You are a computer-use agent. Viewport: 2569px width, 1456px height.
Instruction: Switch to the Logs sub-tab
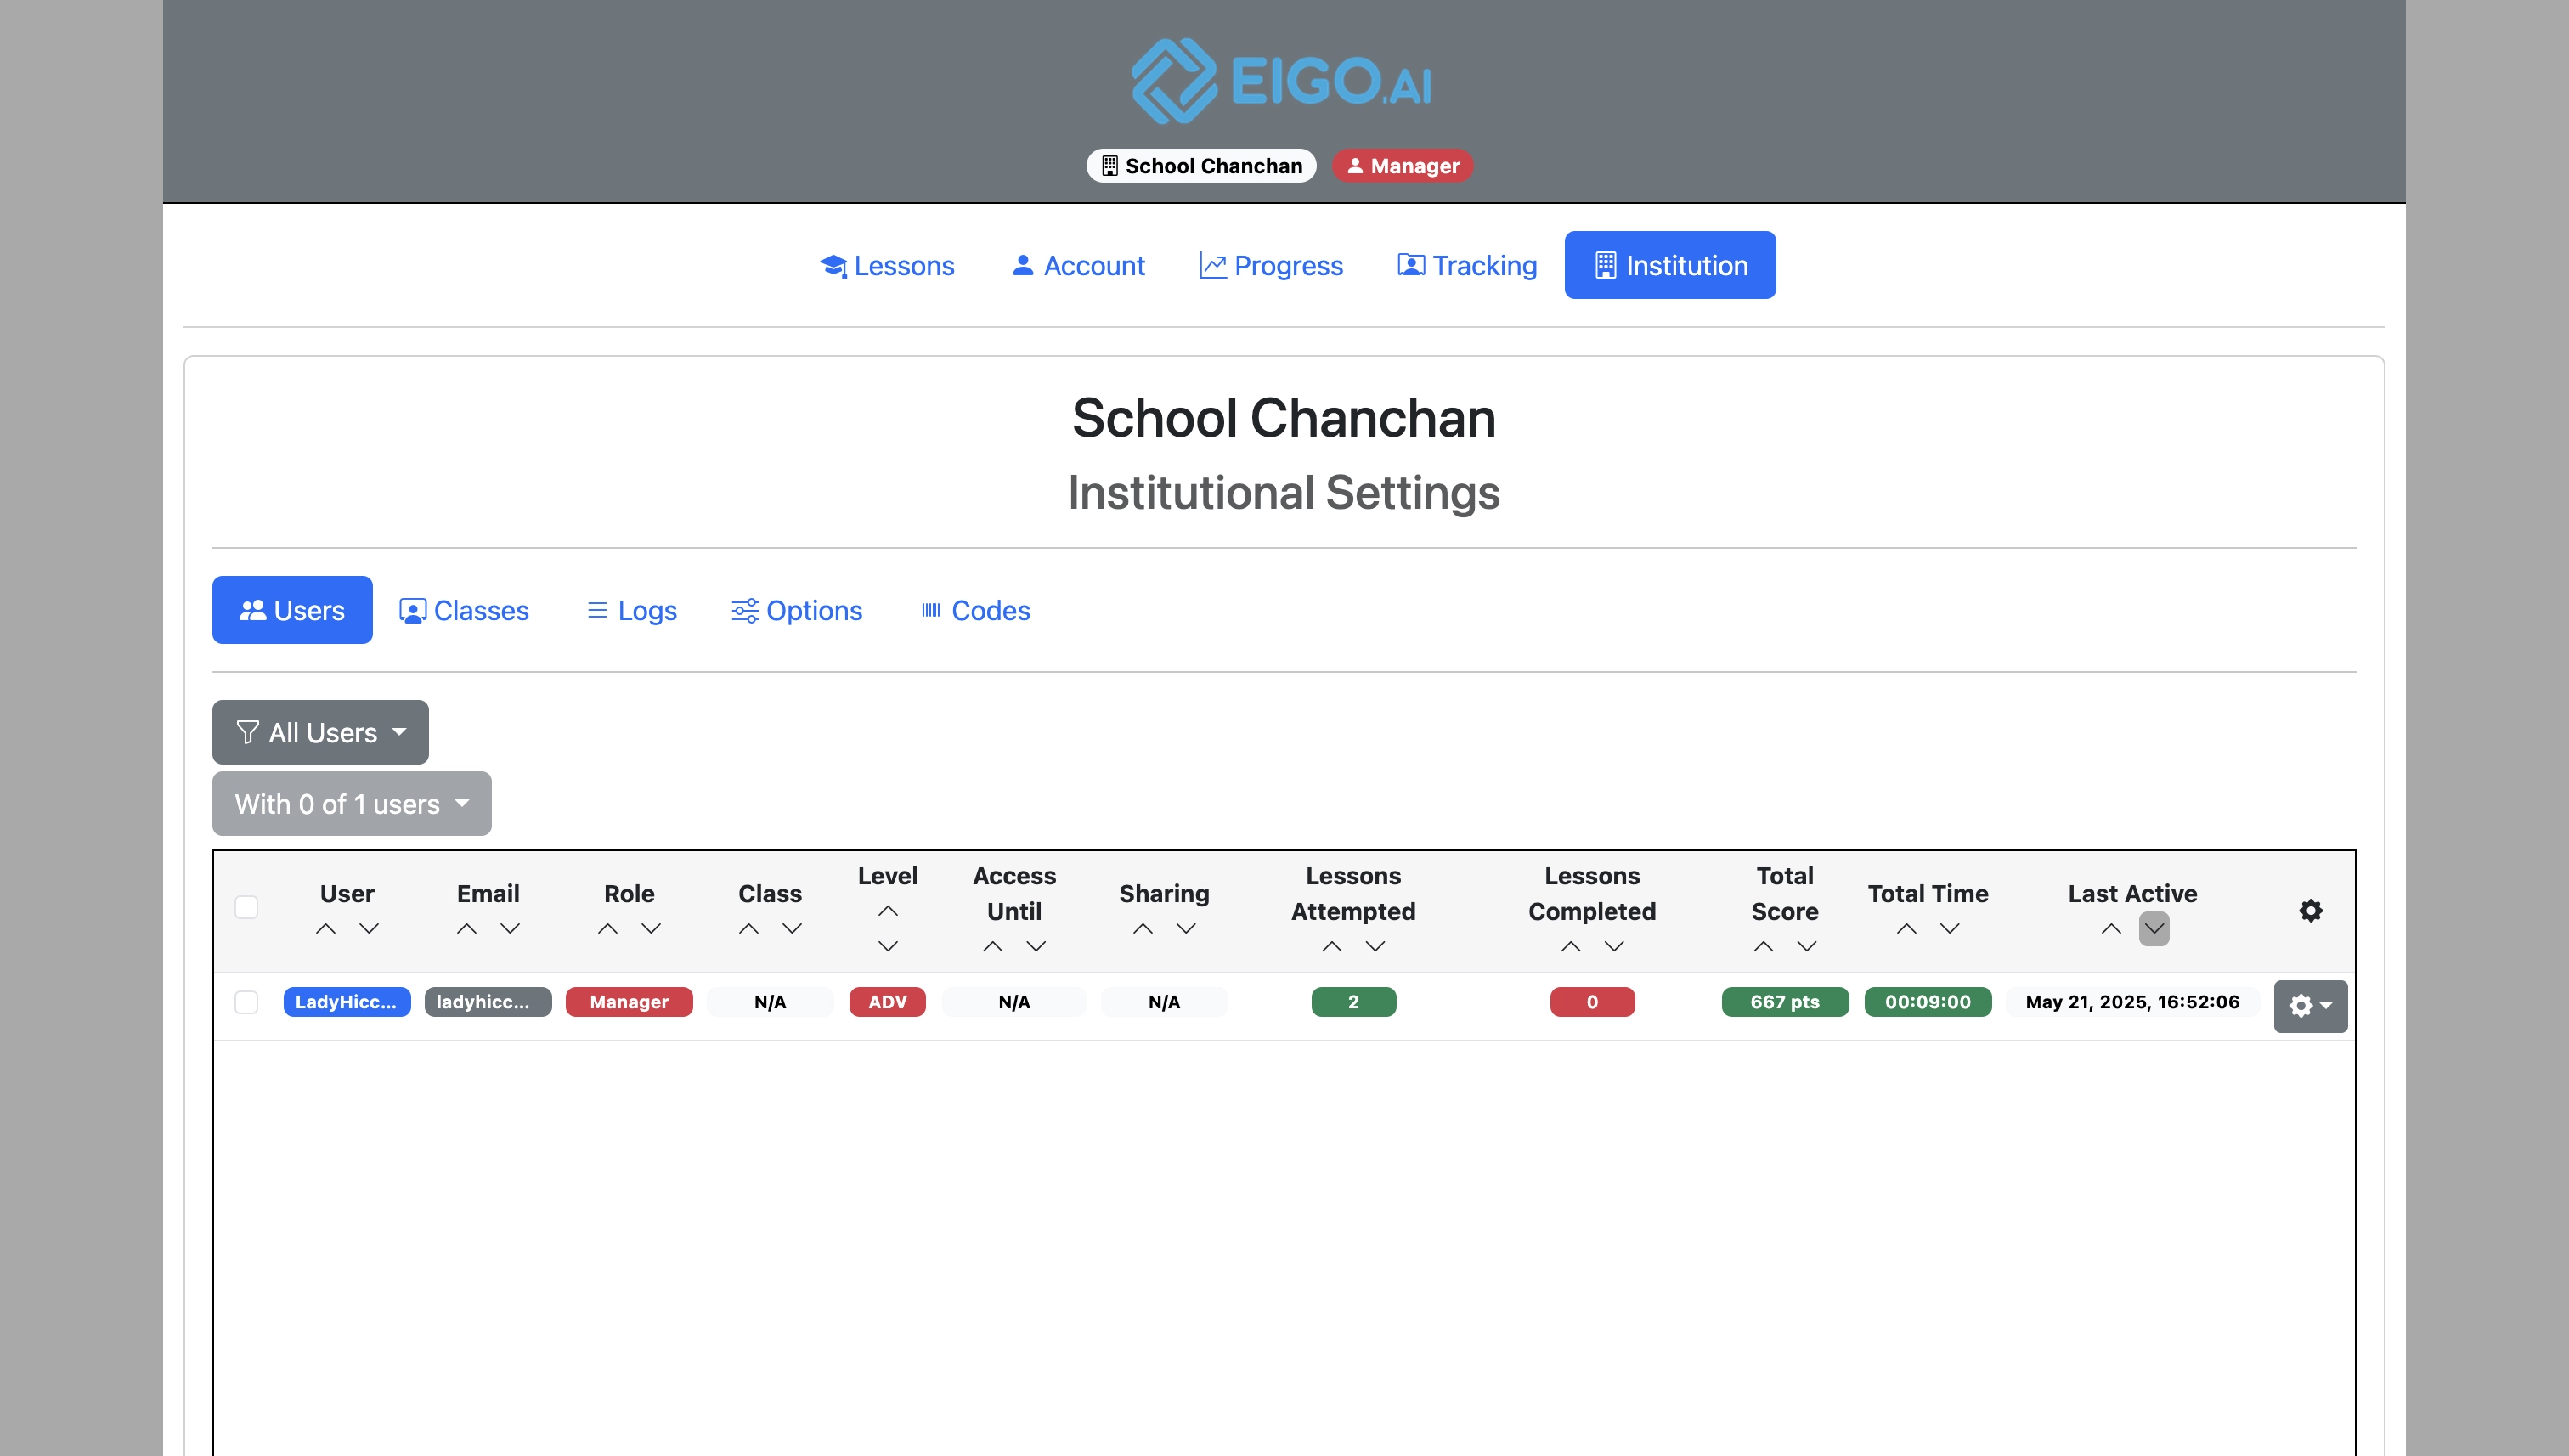click(631, 610)
